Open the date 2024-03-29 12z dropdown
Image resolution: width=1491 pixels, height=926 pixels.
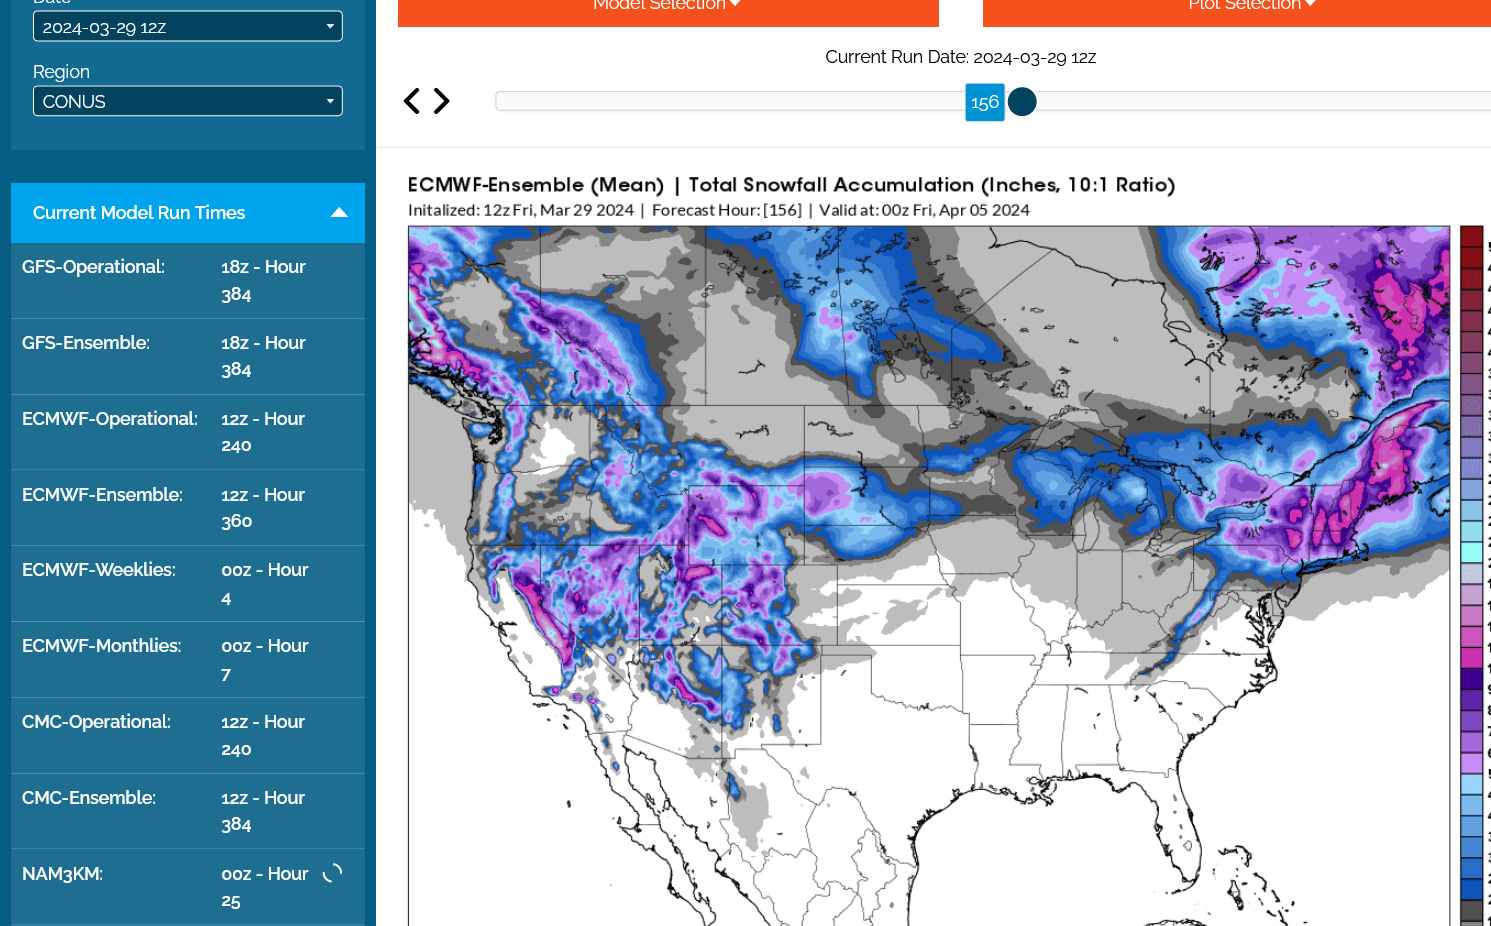coord(188,27)
